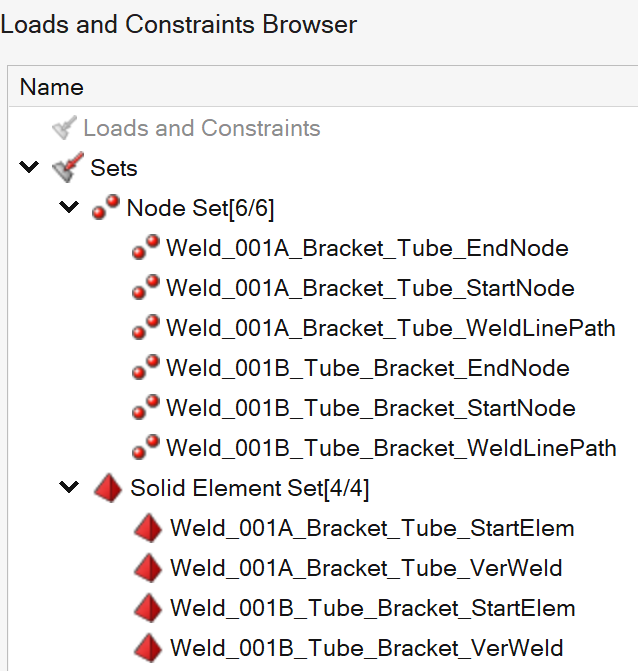Click the Loads and Constraints root icon
The image size is (638, 671).
(x=64, y=128)
